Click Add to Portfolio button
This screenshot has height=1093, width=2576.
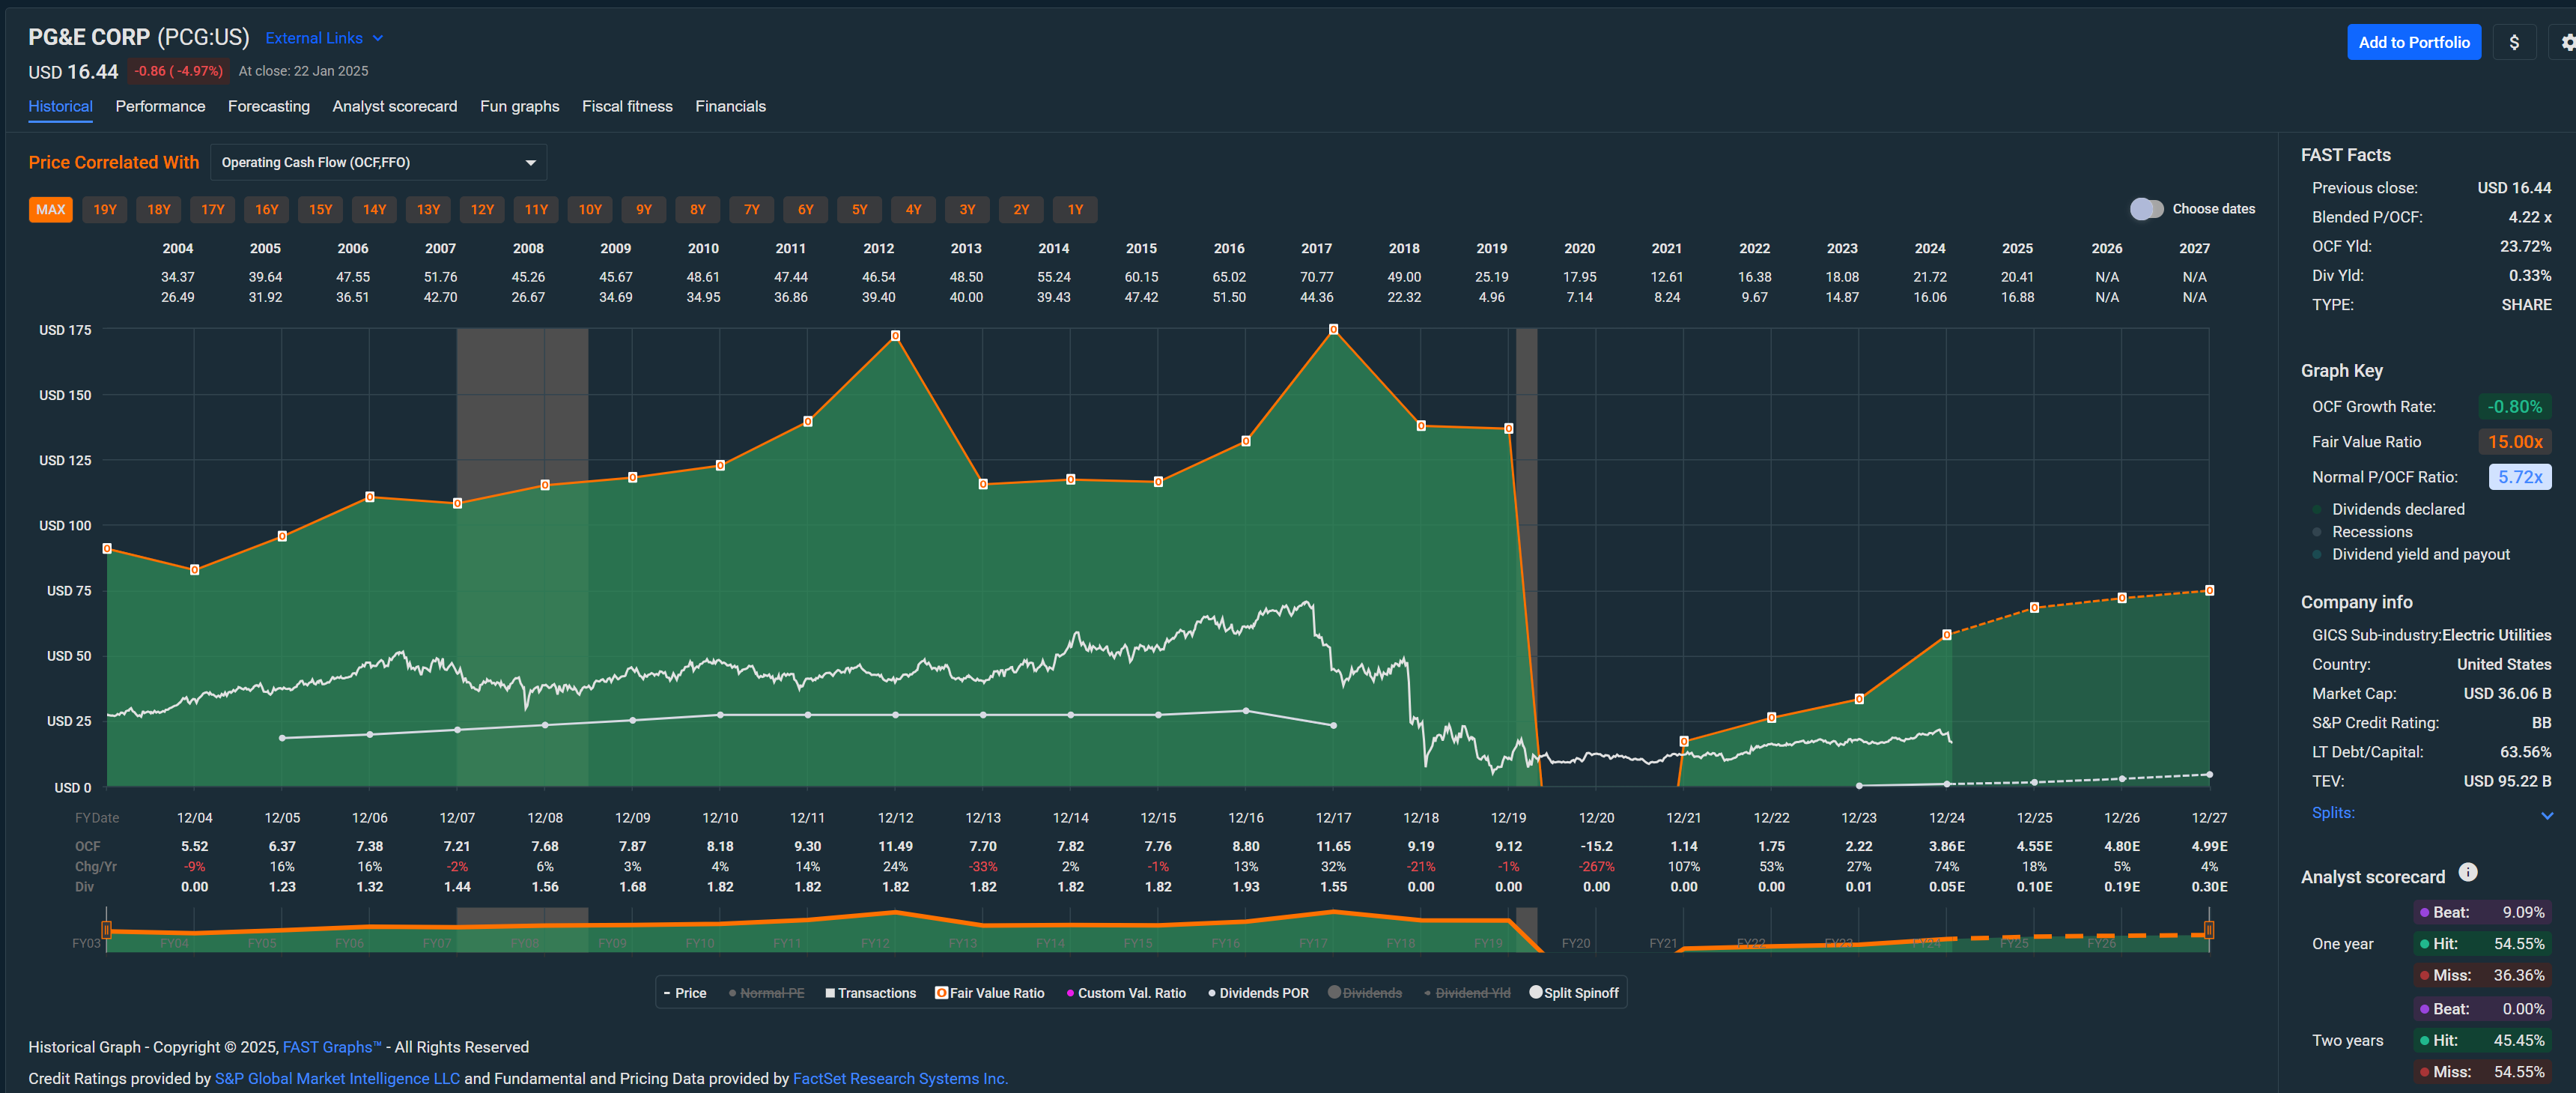(x=2413, y=42)
